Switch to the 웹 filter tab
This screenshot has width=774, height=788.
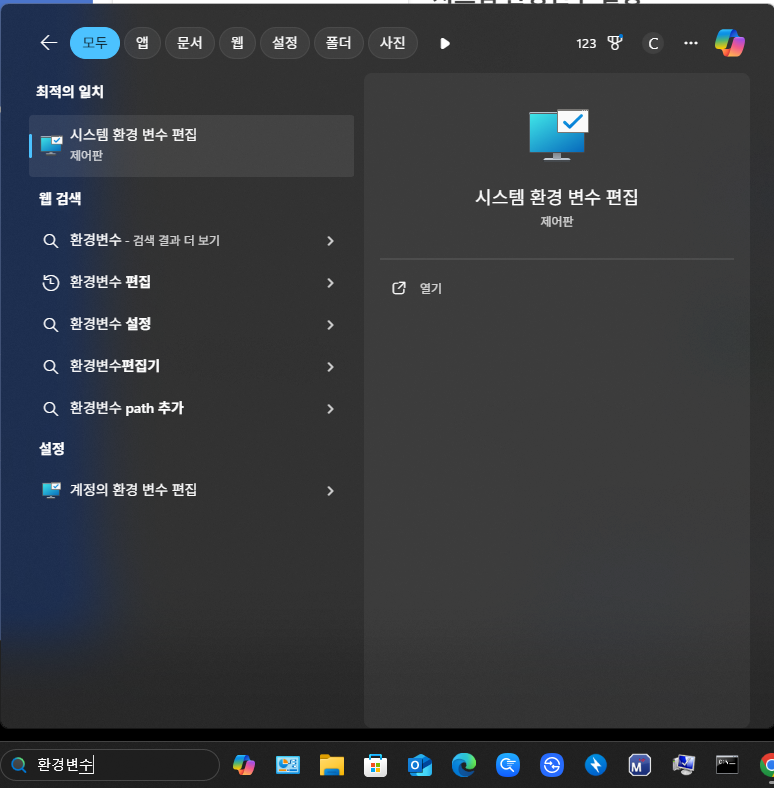[x=237, y=43]
